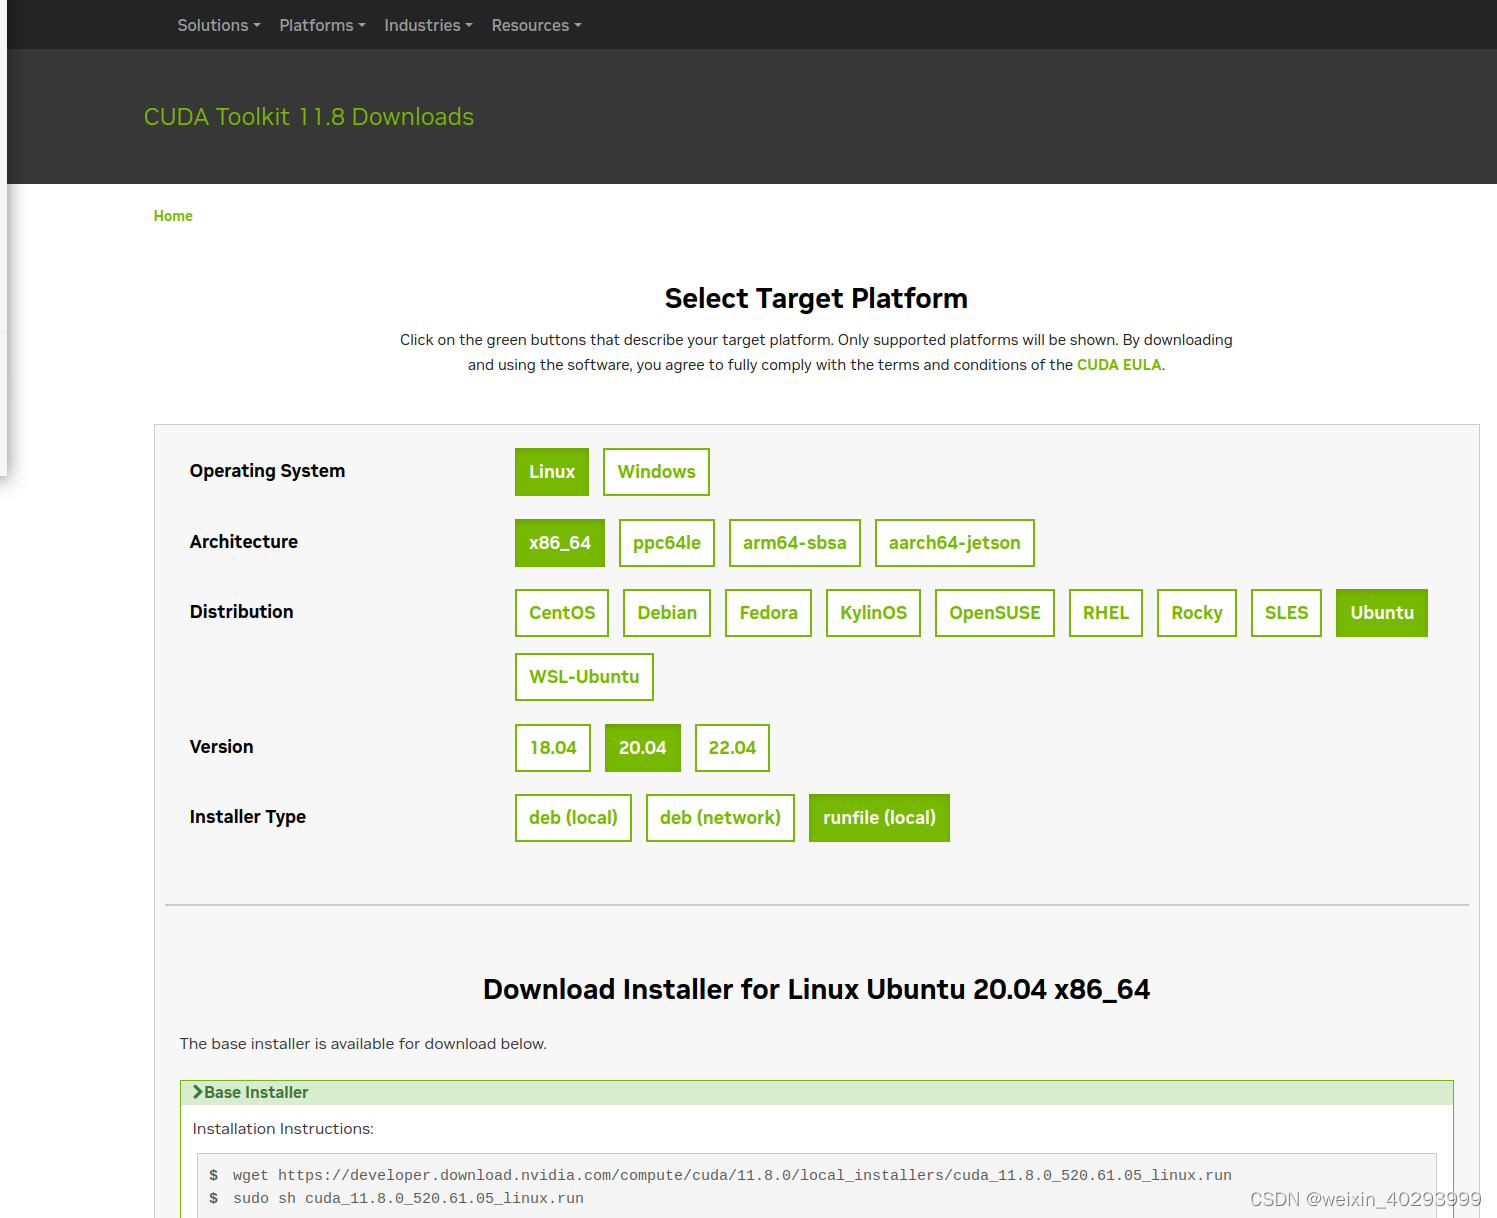The image size is (1497, 1218).
Task: Choose arm64-sbsa architecture
Action: pos(795,543)
